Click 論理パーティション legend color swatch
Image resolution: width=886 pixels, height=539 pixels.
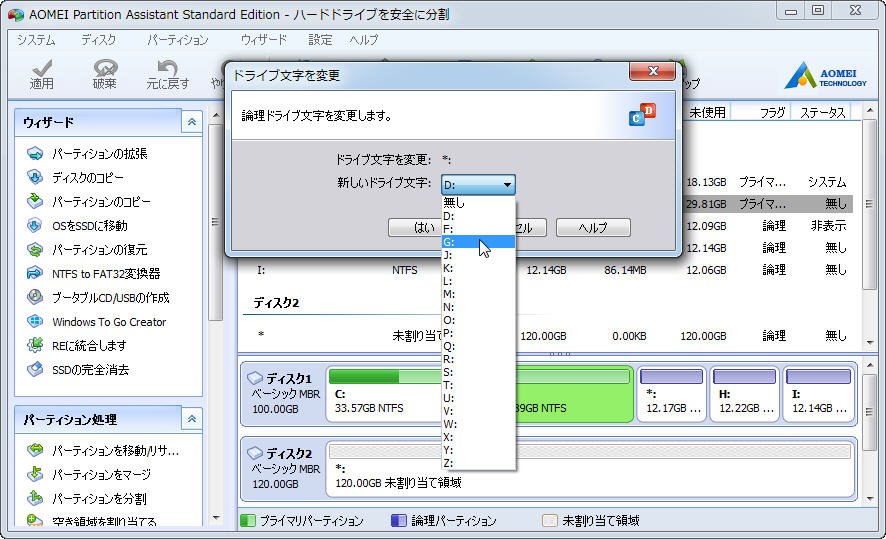pyautogui.click(x=399, y=520)
